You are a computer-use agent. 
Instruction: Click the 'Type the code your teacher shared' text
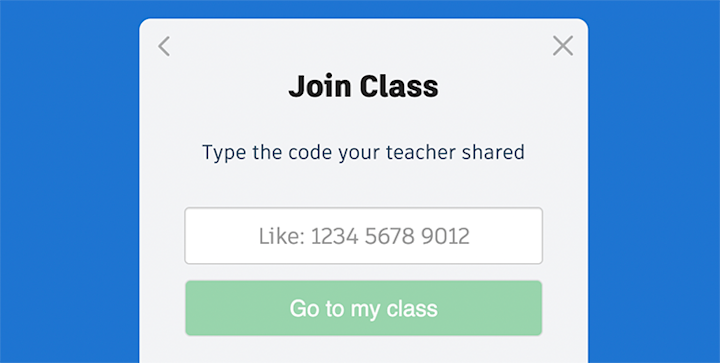pos(363,152)
